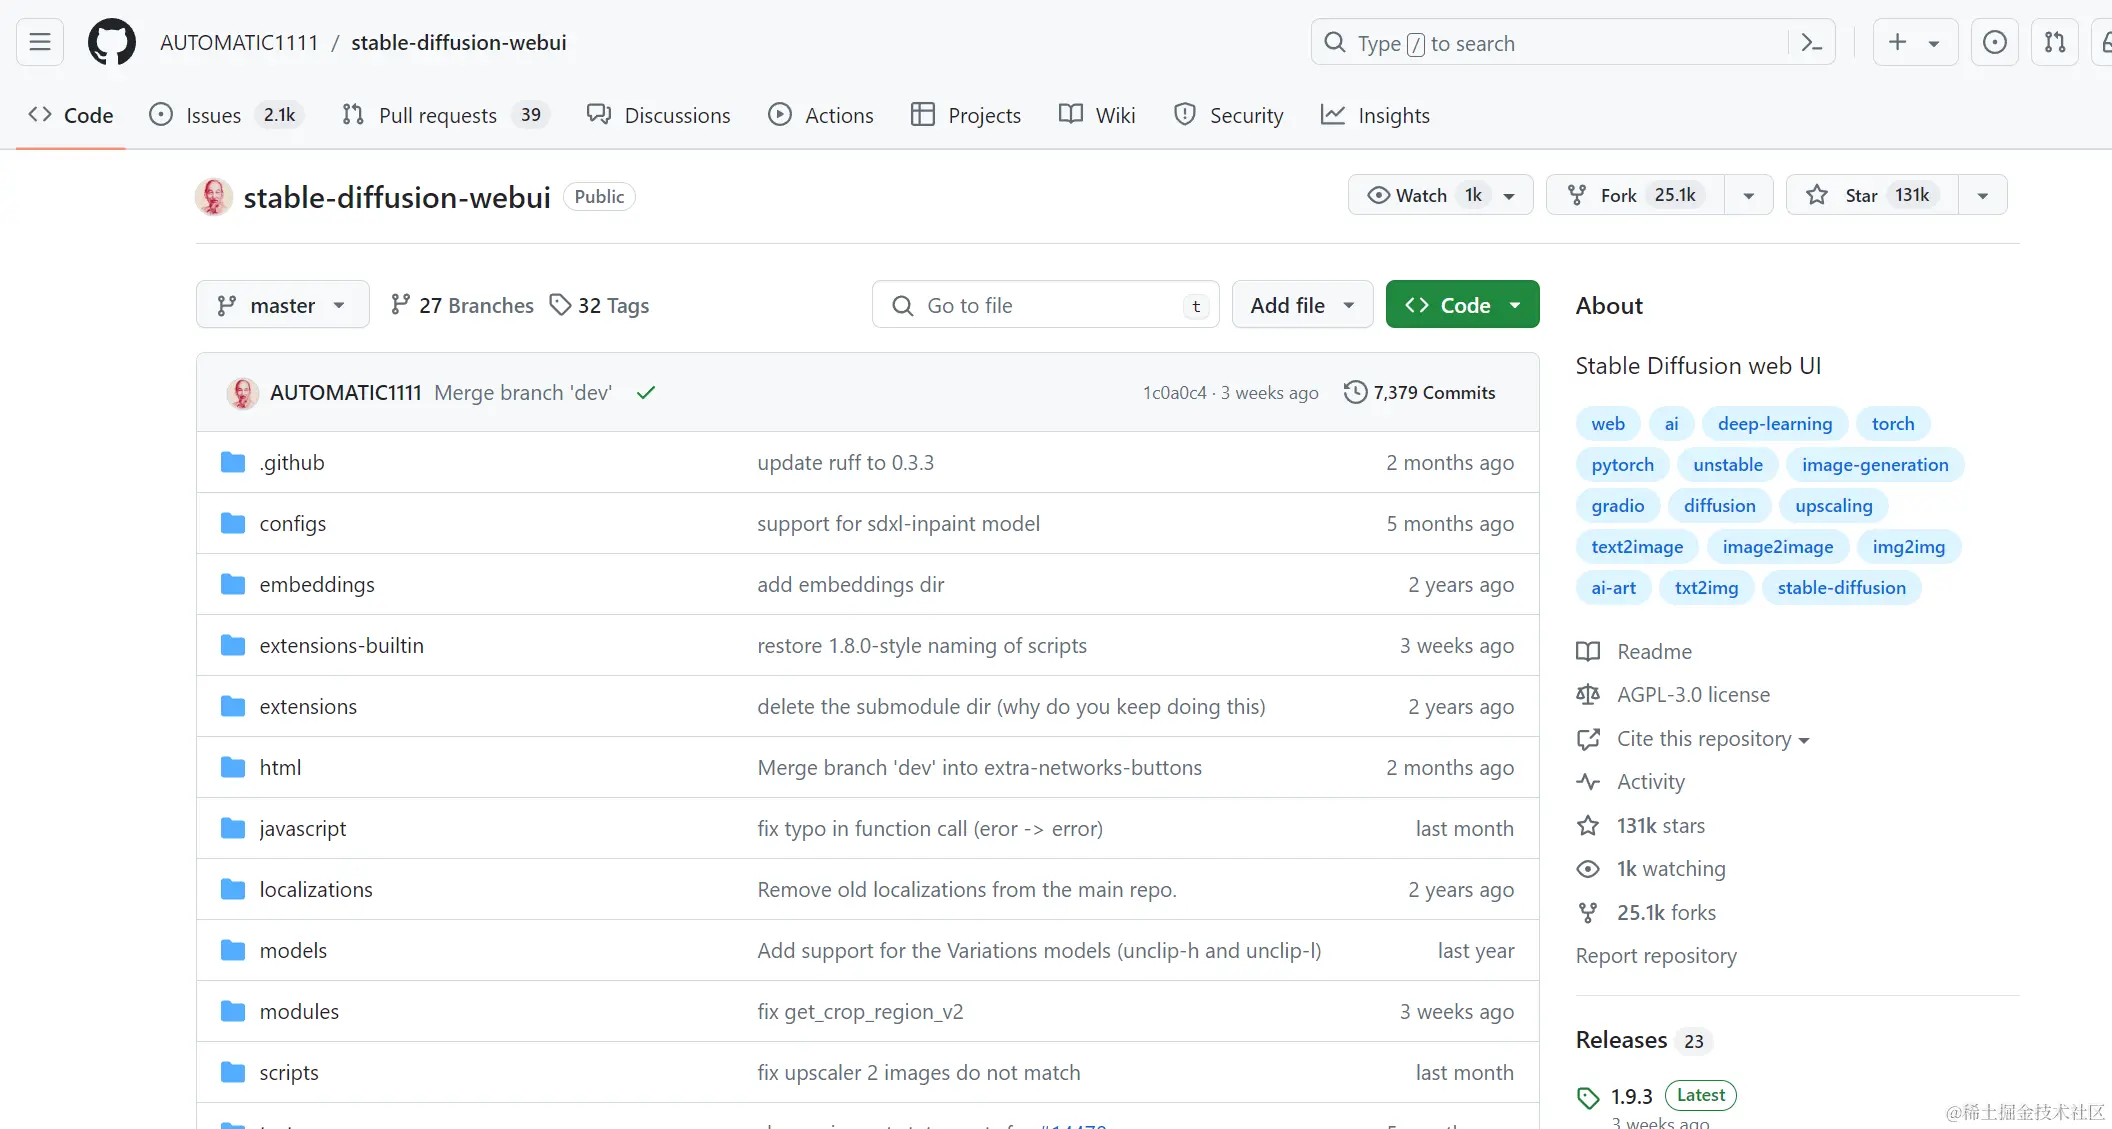Open the Discussions tab
The width and height of the screenshot is (2112, 1129).
tap(659, 115)
